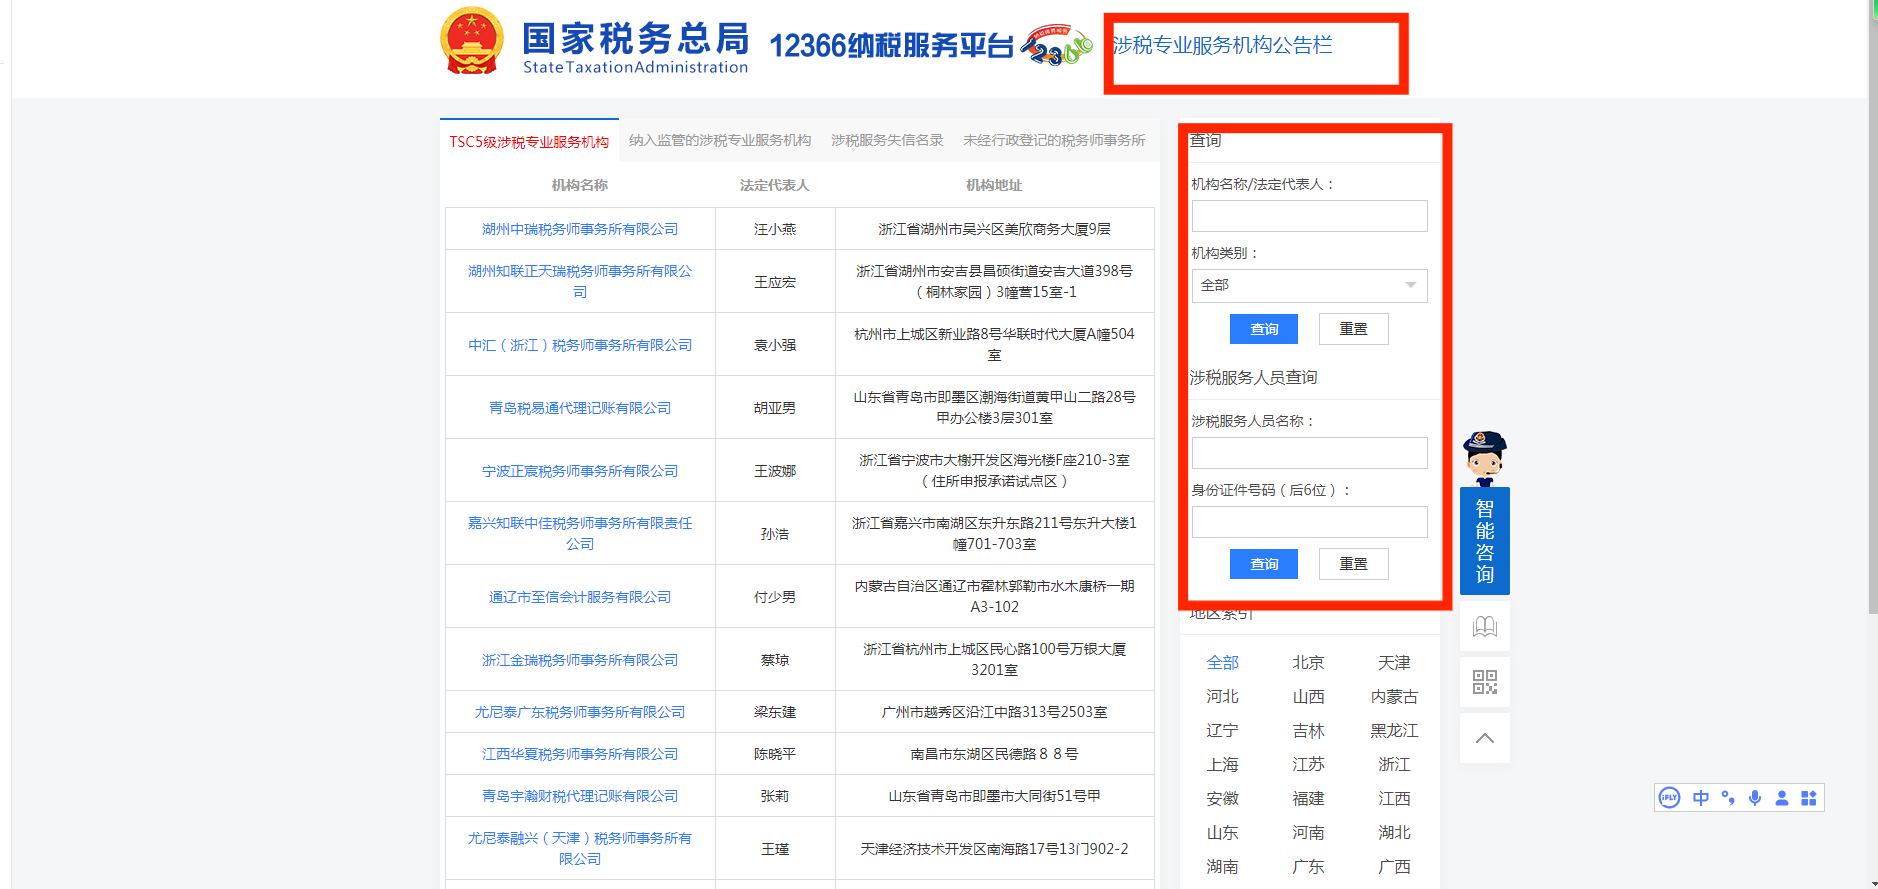Open 嘉兴知联中佳税务师事务所有限责任公司 link
The height and width of the screenshot is (889, 1878).
coord(580,533)
